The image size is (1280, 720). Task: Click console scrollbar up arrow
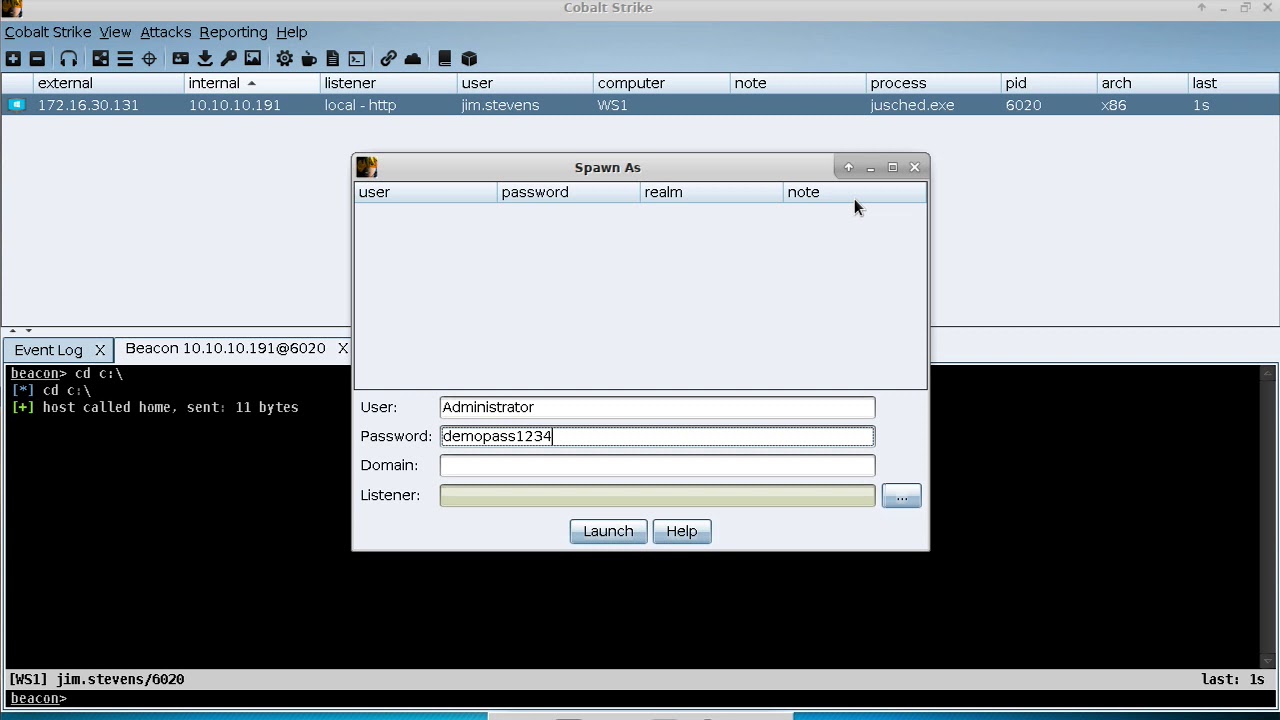(1268, 374)
